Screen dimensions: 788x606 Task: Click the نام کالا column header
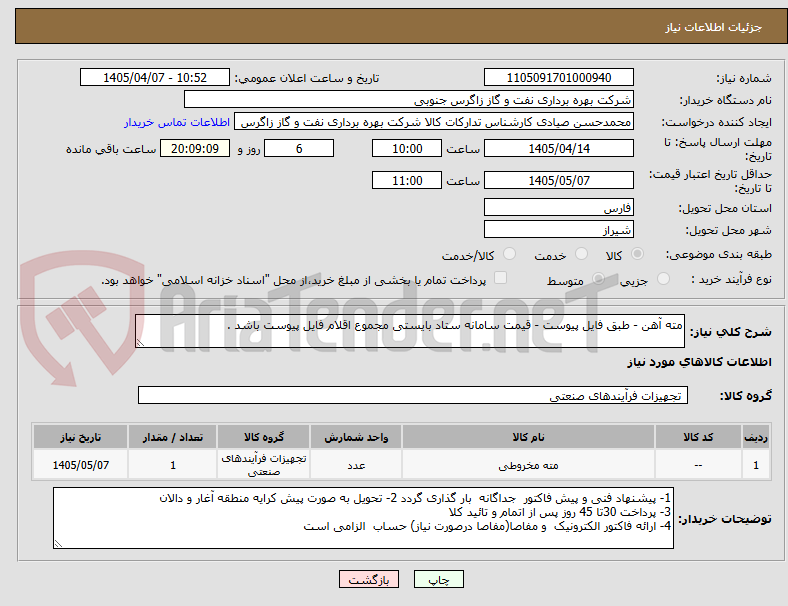point(528,437)
